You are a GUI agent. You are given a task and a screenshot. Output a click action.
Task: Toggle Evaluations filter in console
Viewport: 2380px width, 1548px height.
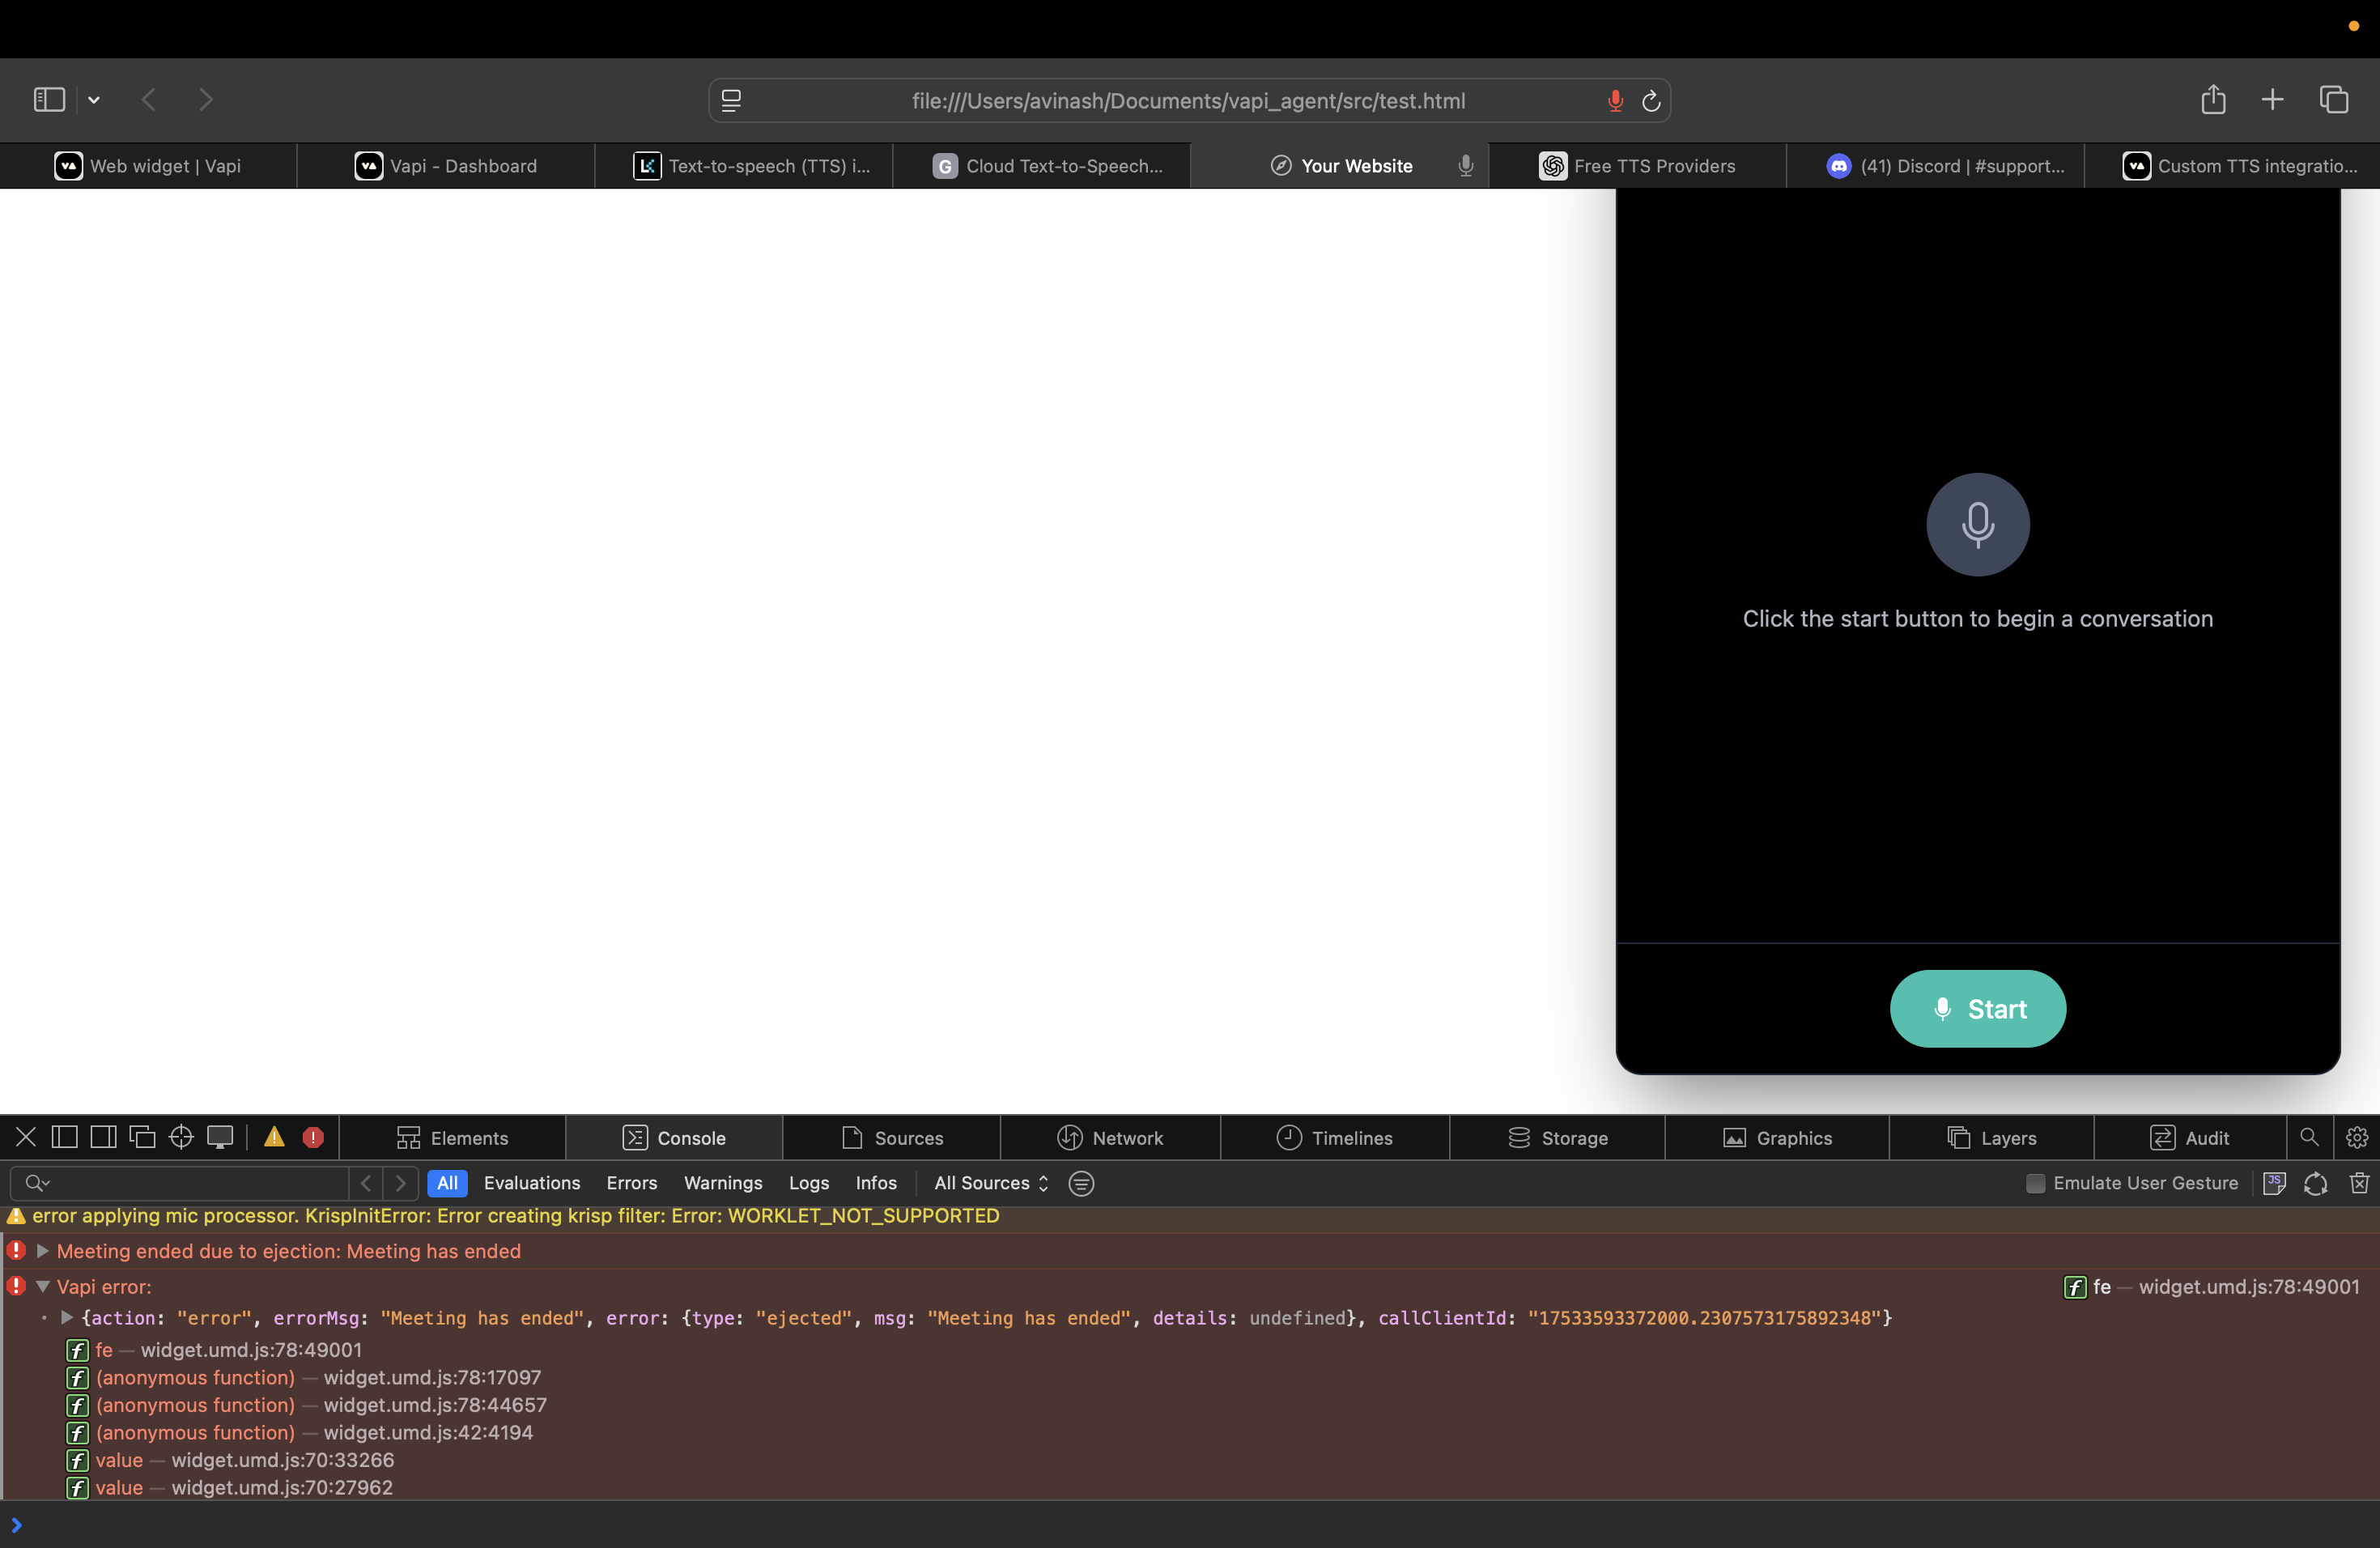tap(531, 1182)
